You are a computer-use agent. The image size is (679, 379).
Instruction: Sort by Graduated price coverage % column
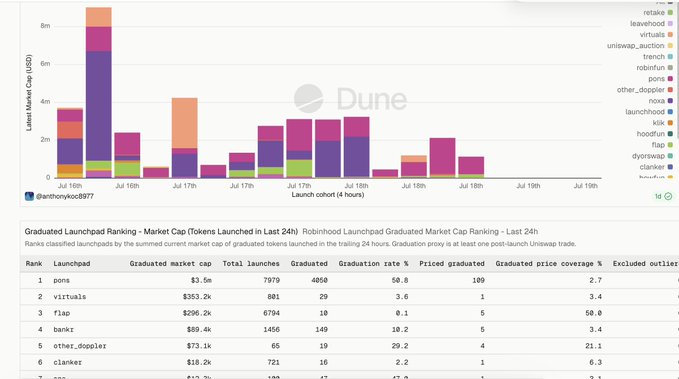pos(549,263)
